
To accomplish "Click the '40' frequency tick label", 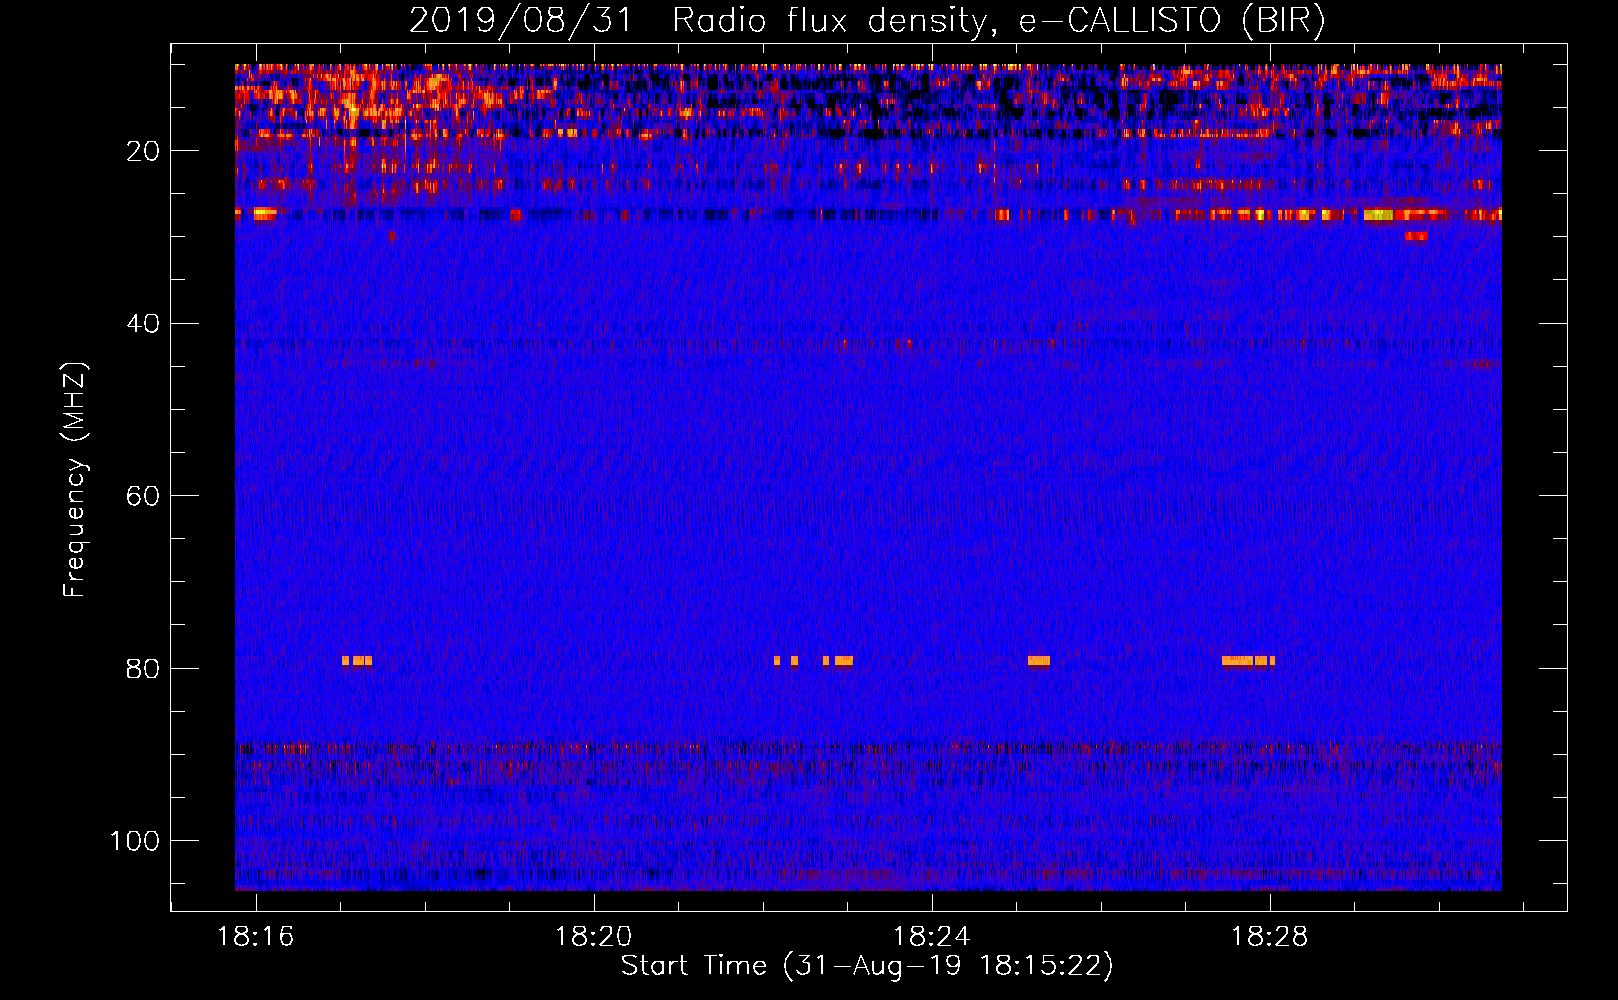I will point(143,324).
